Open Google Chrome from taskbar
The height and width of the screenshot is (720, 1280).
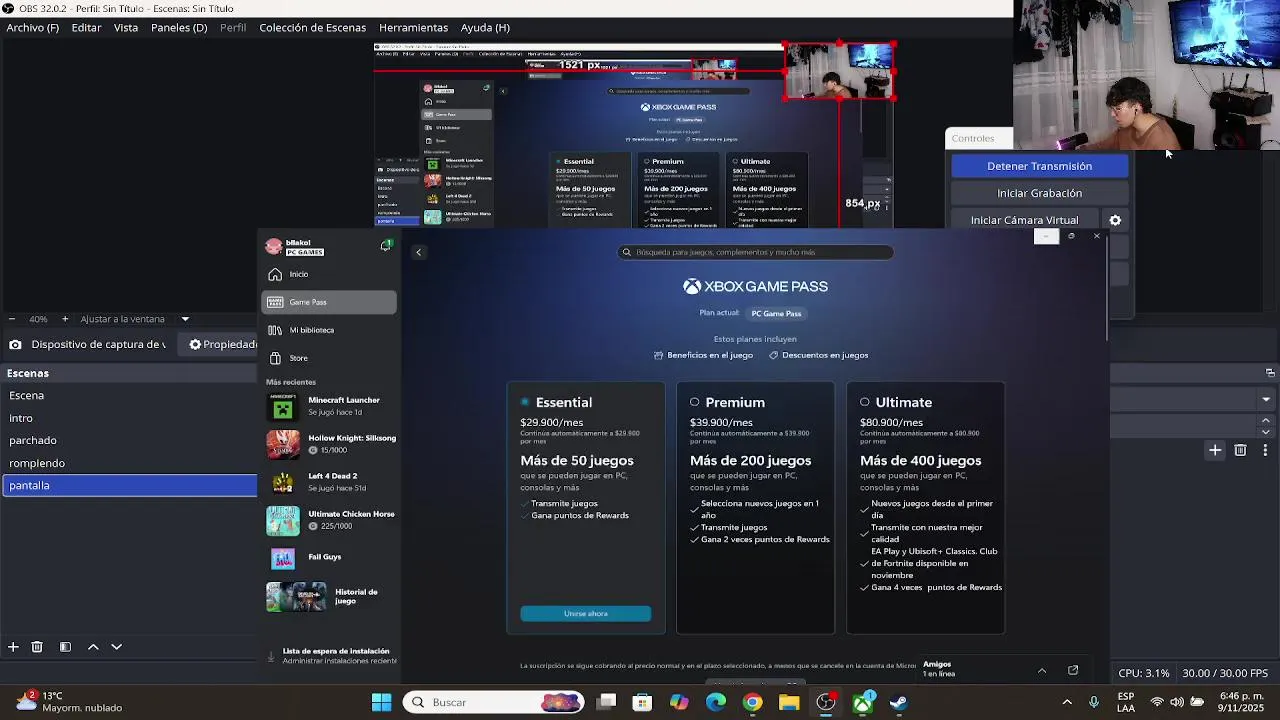[752, 702]
